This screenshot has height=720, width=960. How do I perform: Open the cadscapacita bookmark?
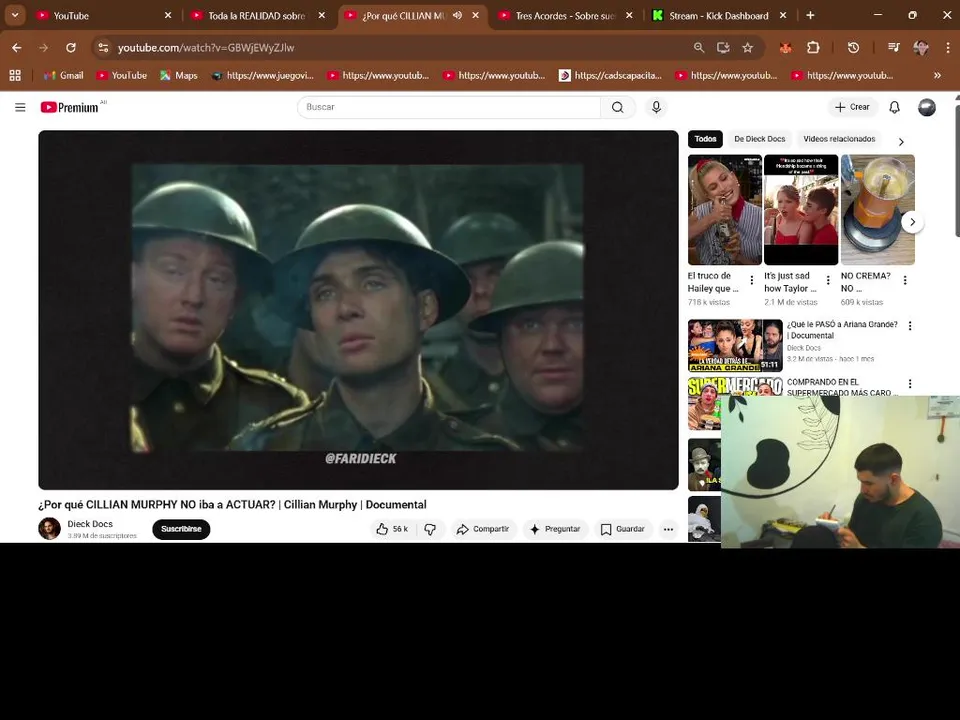(610, 75)
